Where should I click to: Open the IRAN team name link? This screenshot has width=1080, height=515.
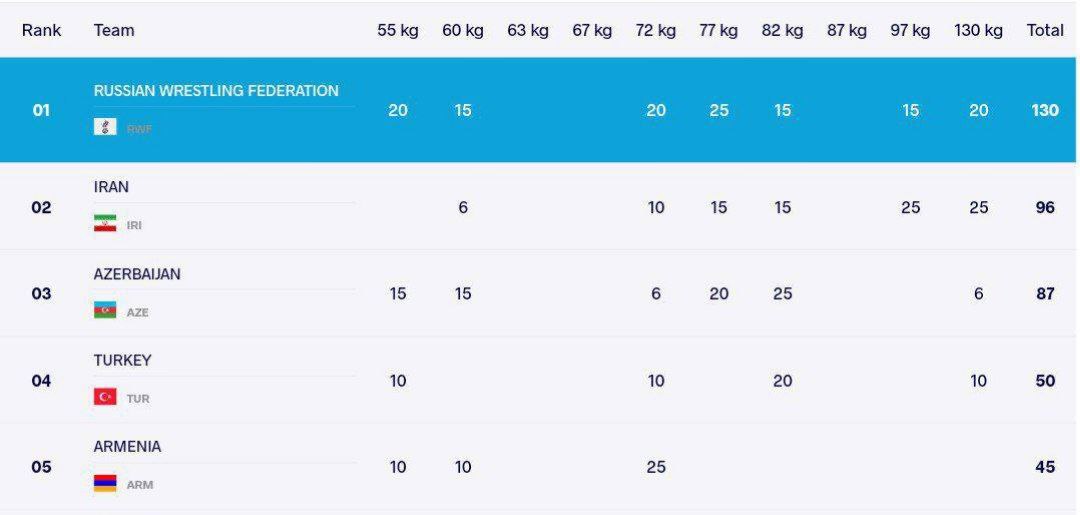tap(111, 187)
